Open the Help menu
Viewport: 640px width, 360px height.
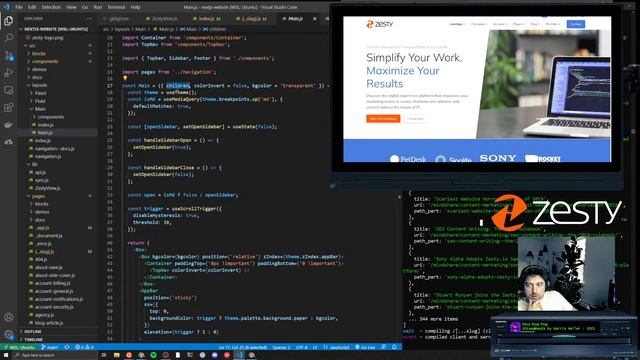[136, 7]
